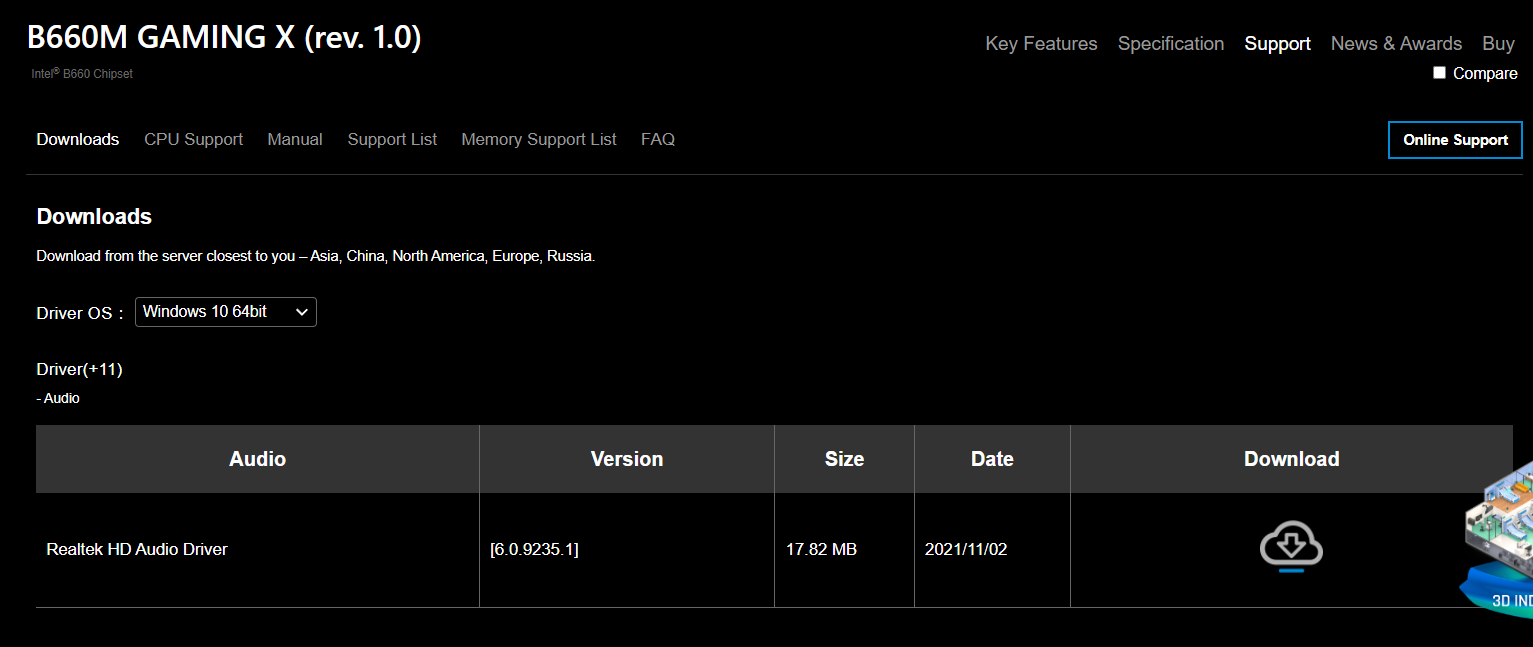1533x647 pixels.
Task: Open the Manual tab
Action: pos(295,139)
